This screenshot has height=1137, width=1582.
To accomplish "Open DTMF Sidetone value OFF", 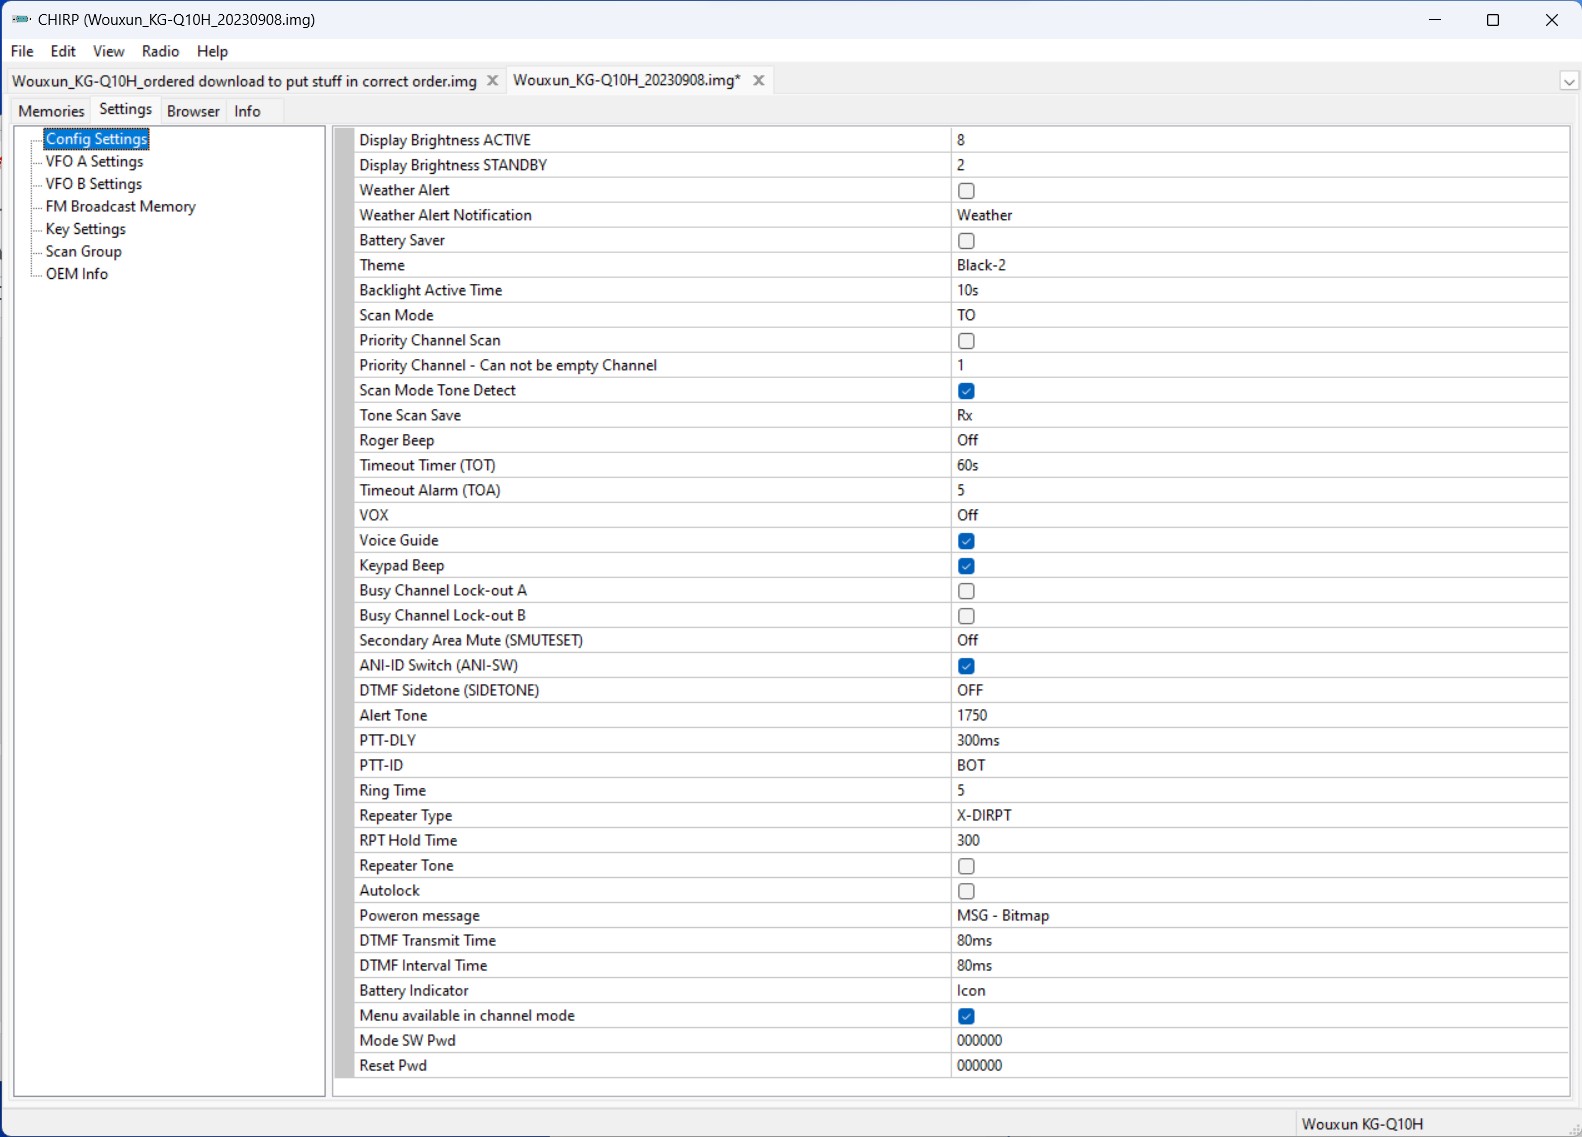I will pos(1259,690).
